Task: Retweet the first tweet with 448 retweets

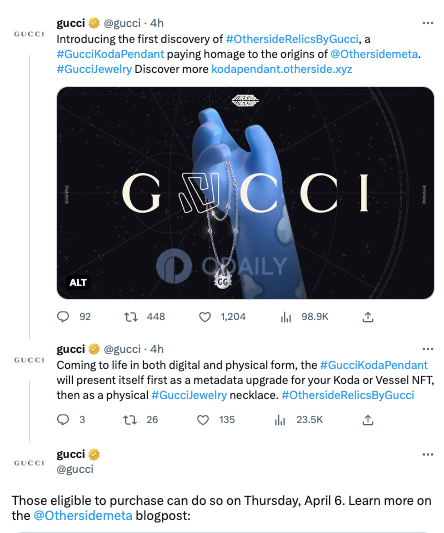Action: (131, 317)
